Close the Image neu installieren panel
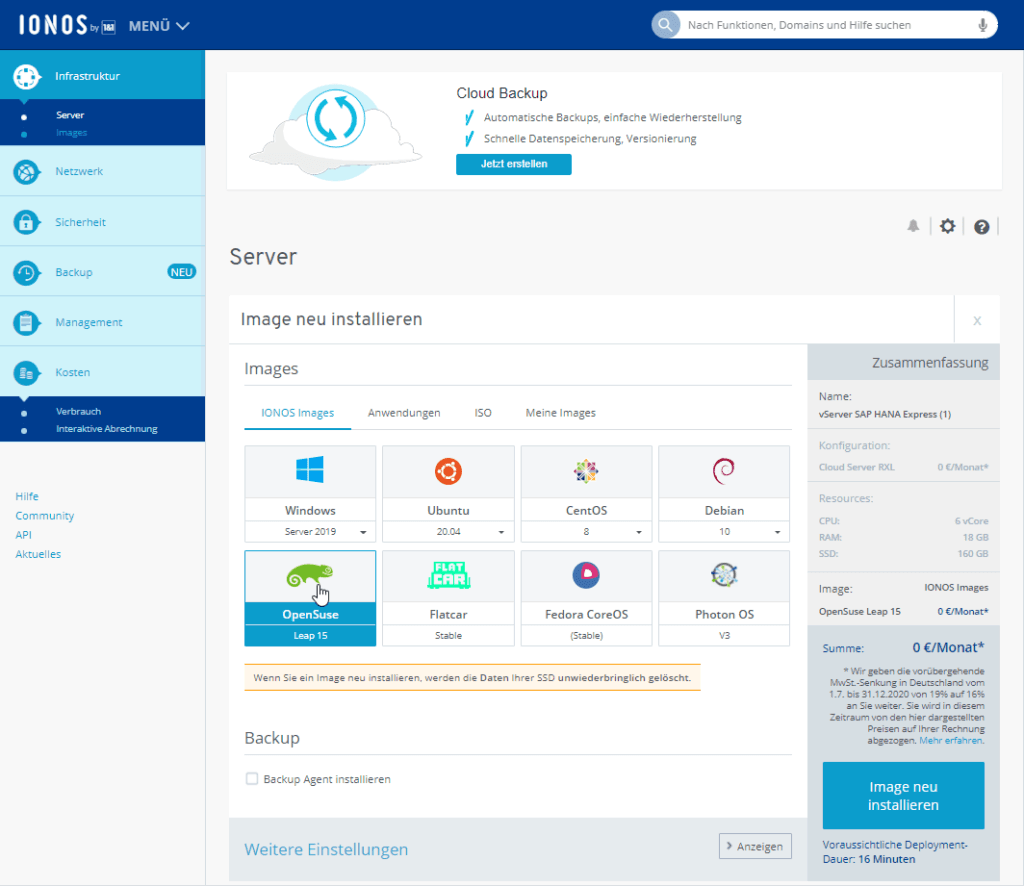 [977, 321]
